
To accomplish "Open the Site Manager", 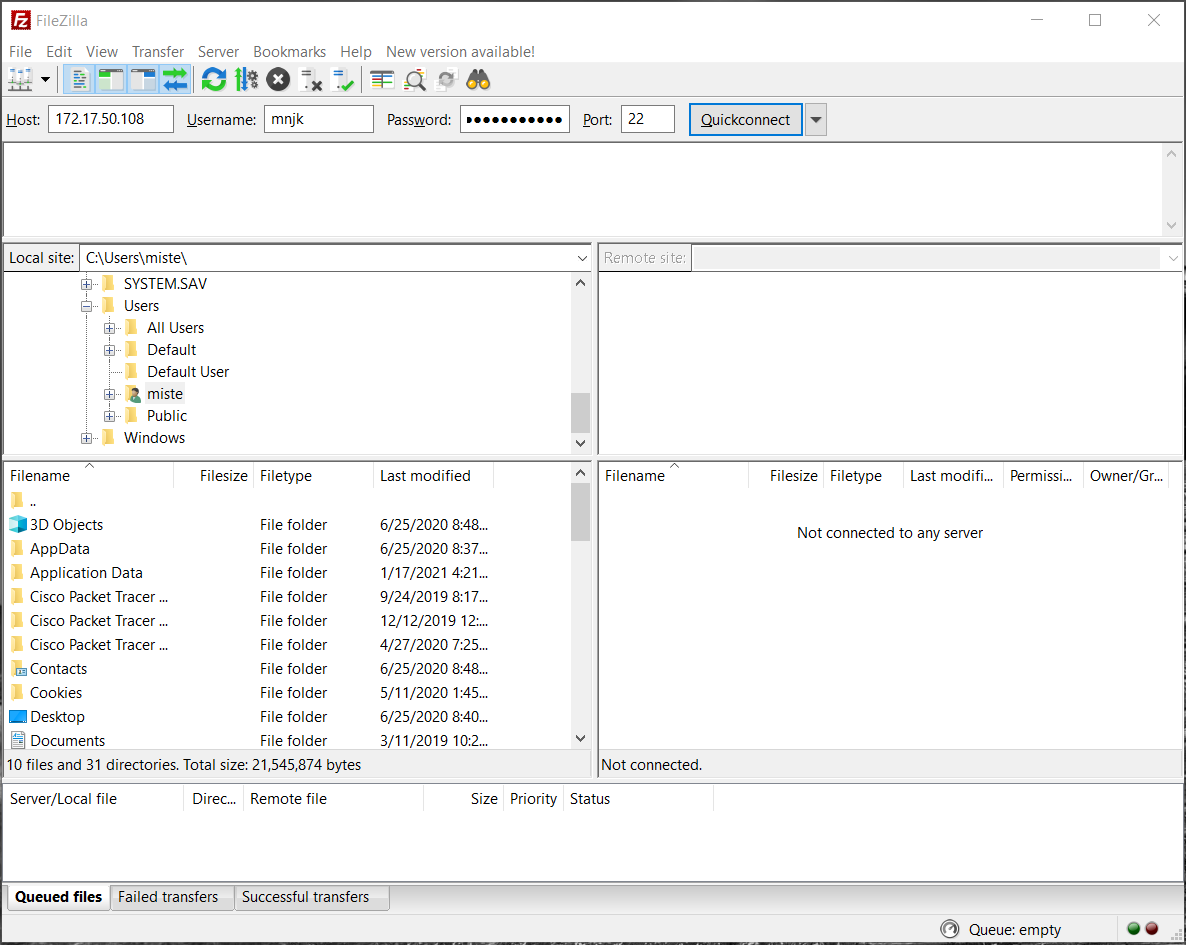I will pos(20,79).
